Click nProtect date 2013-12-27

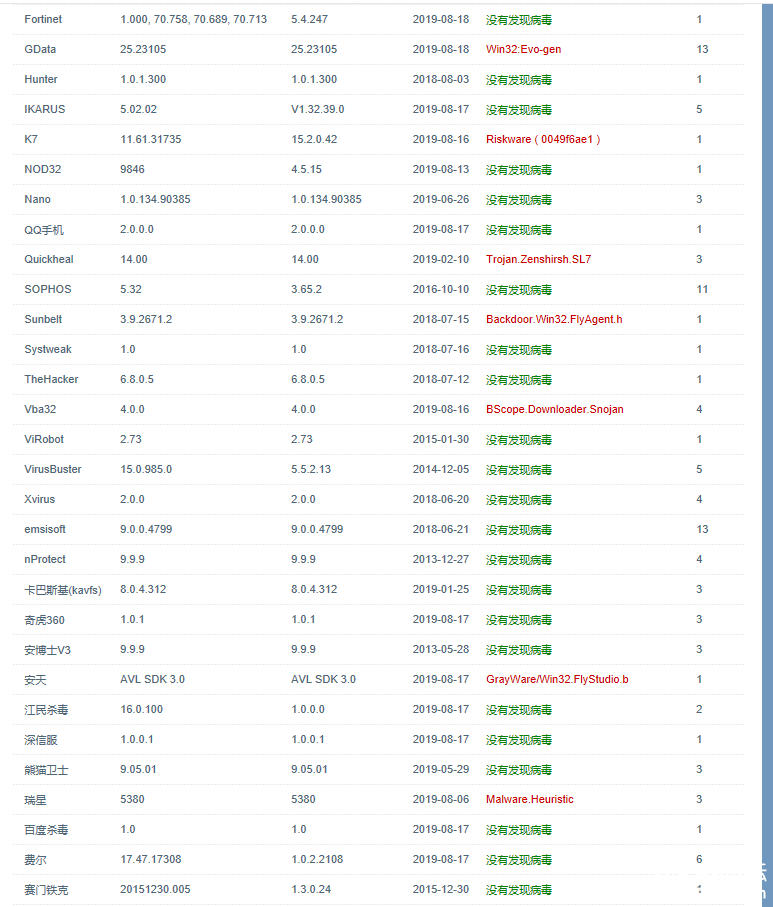pos(440,559)
